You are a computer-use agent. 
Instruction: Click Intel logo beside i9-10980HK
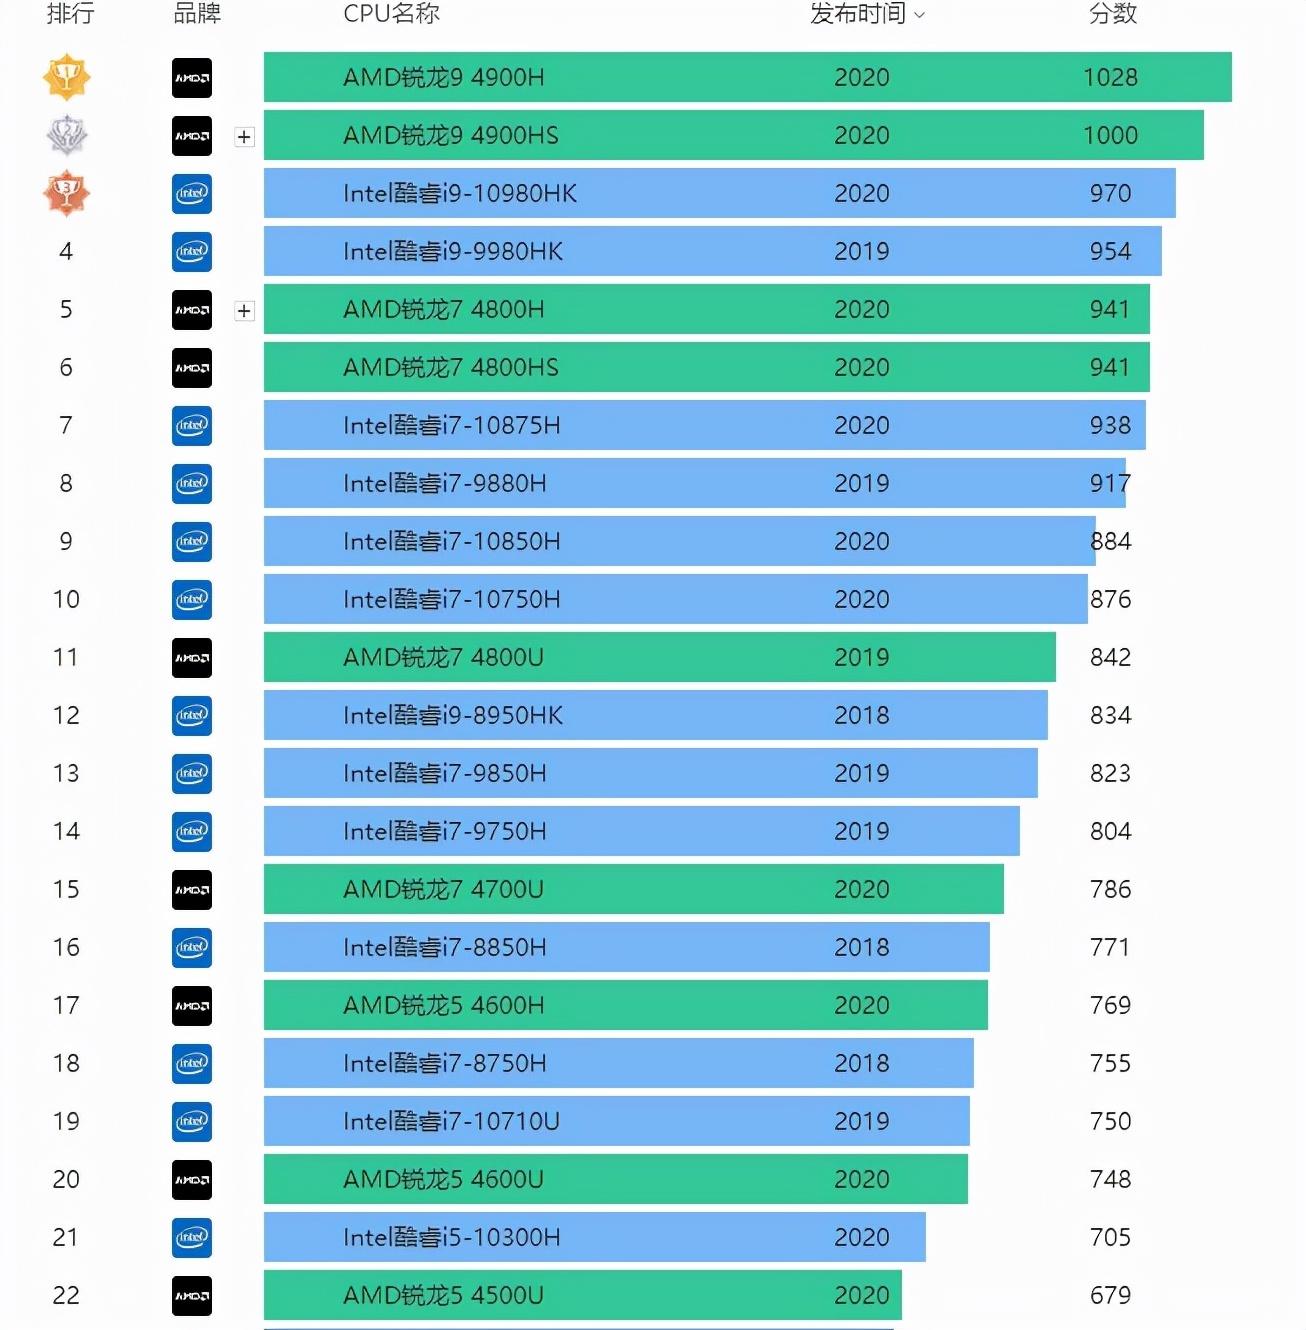192,194
